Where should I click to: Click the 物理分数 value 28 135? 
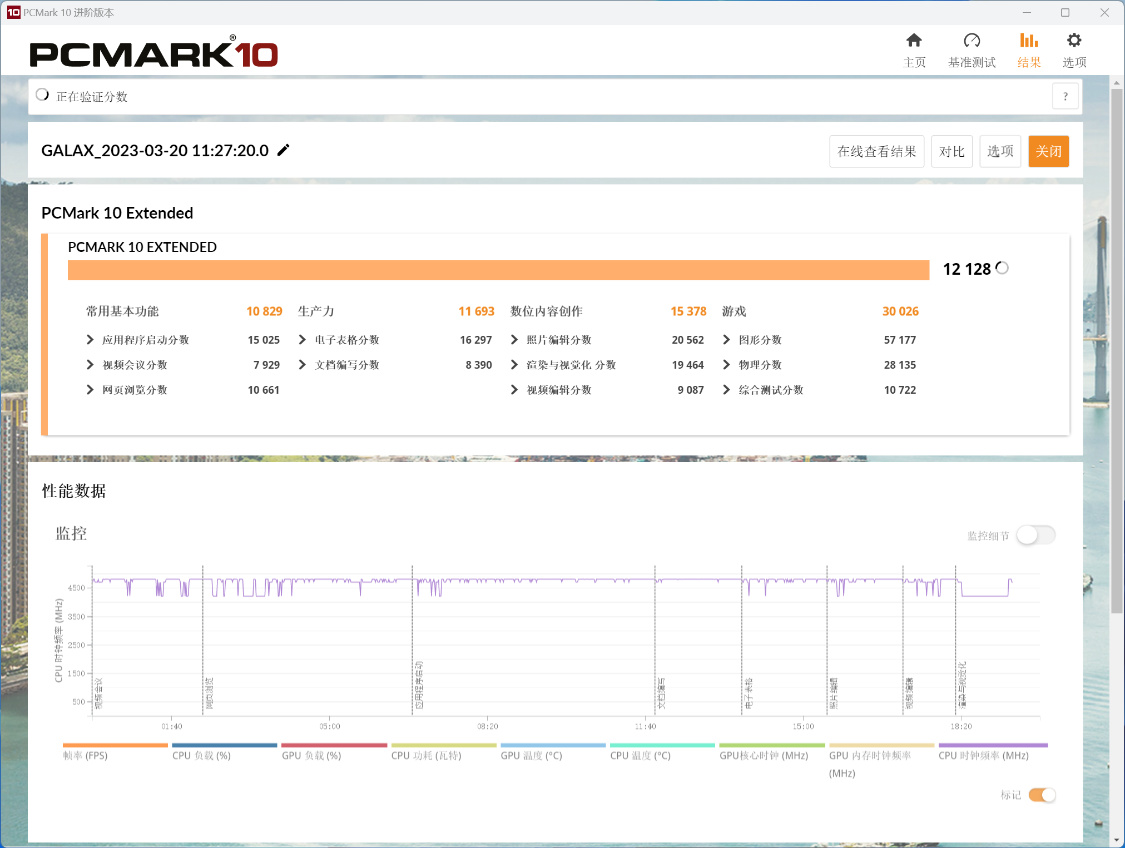[900, 365]
